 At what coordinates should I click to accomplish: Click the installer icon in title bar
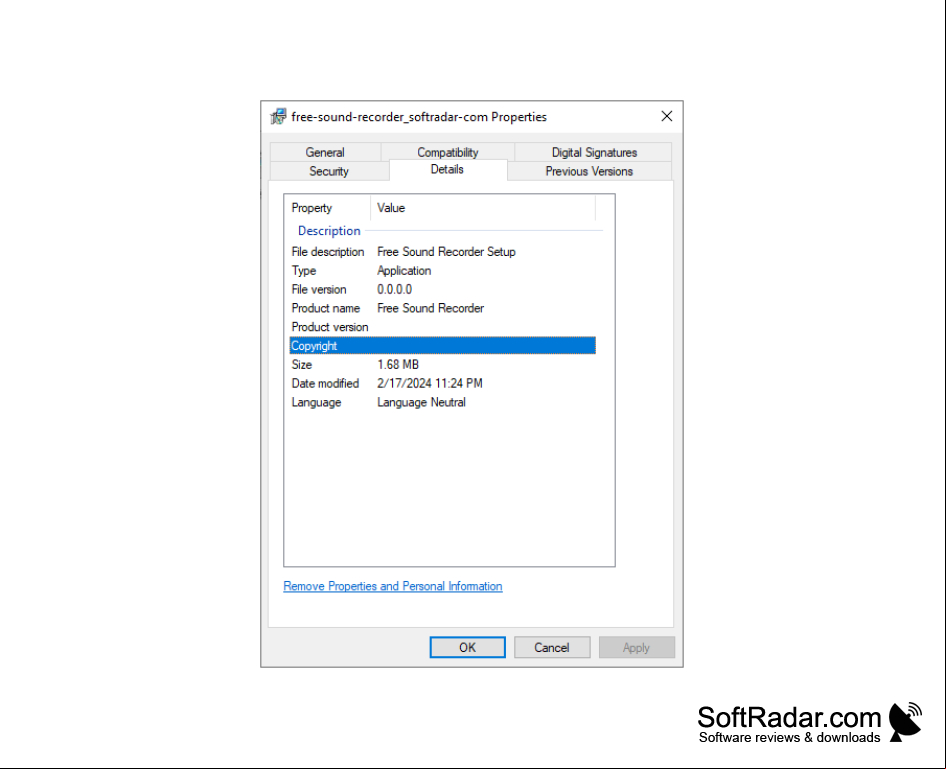[279, 116]
